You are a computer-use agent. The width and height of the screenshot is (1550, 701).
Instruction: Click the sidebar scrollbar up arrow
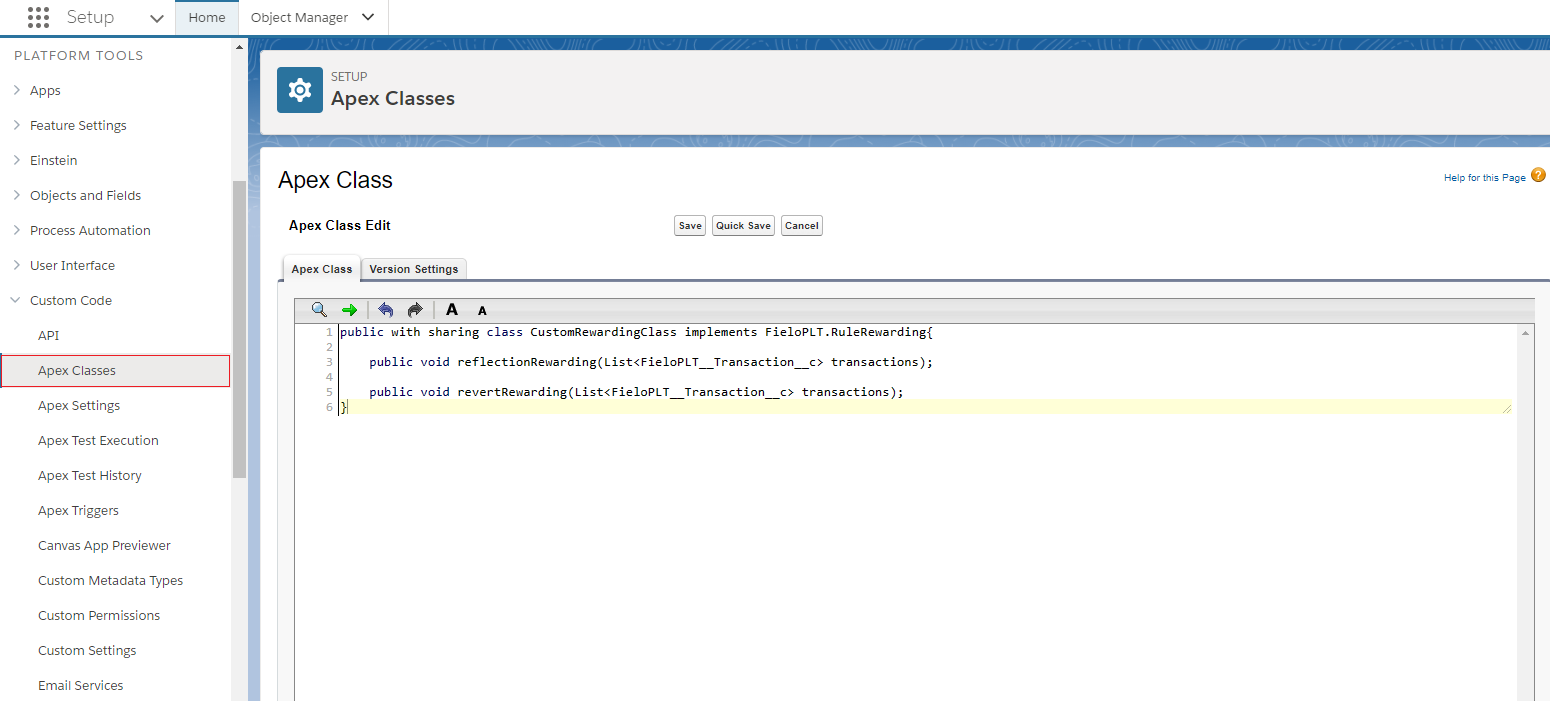(x=239, y=46)
